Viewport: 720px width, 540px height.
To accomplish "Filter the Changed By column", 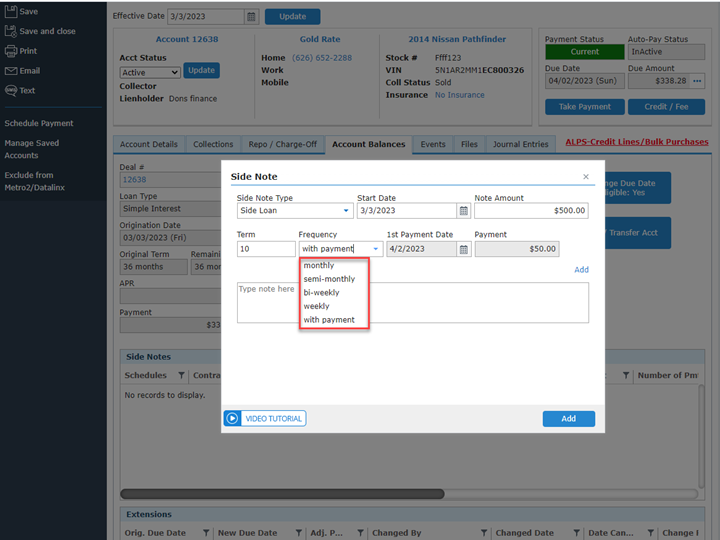I will click(484, 533).
